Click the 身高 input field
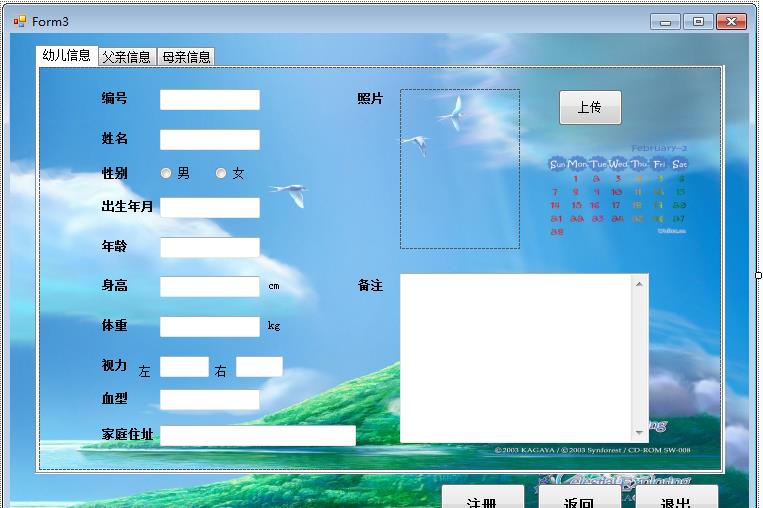The image size is (763, 508). 210,287
